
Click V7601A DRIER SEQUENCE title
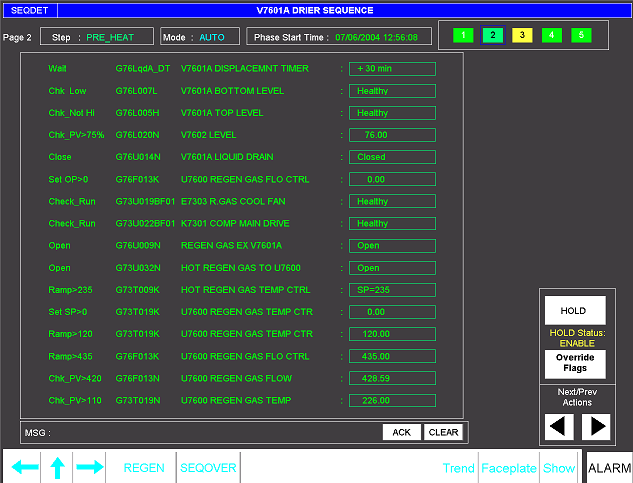(x=315, y=10)
